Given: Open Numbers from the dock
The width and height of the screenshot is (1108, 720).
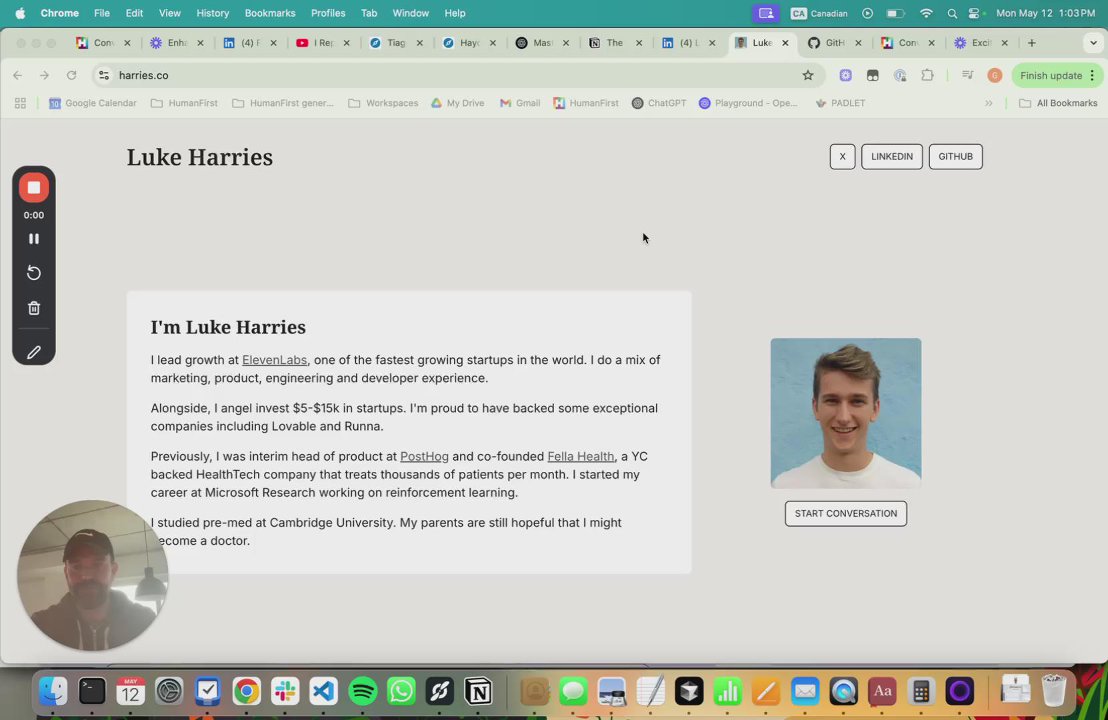Looking at the screenshot, I should [x=727, y=691].
